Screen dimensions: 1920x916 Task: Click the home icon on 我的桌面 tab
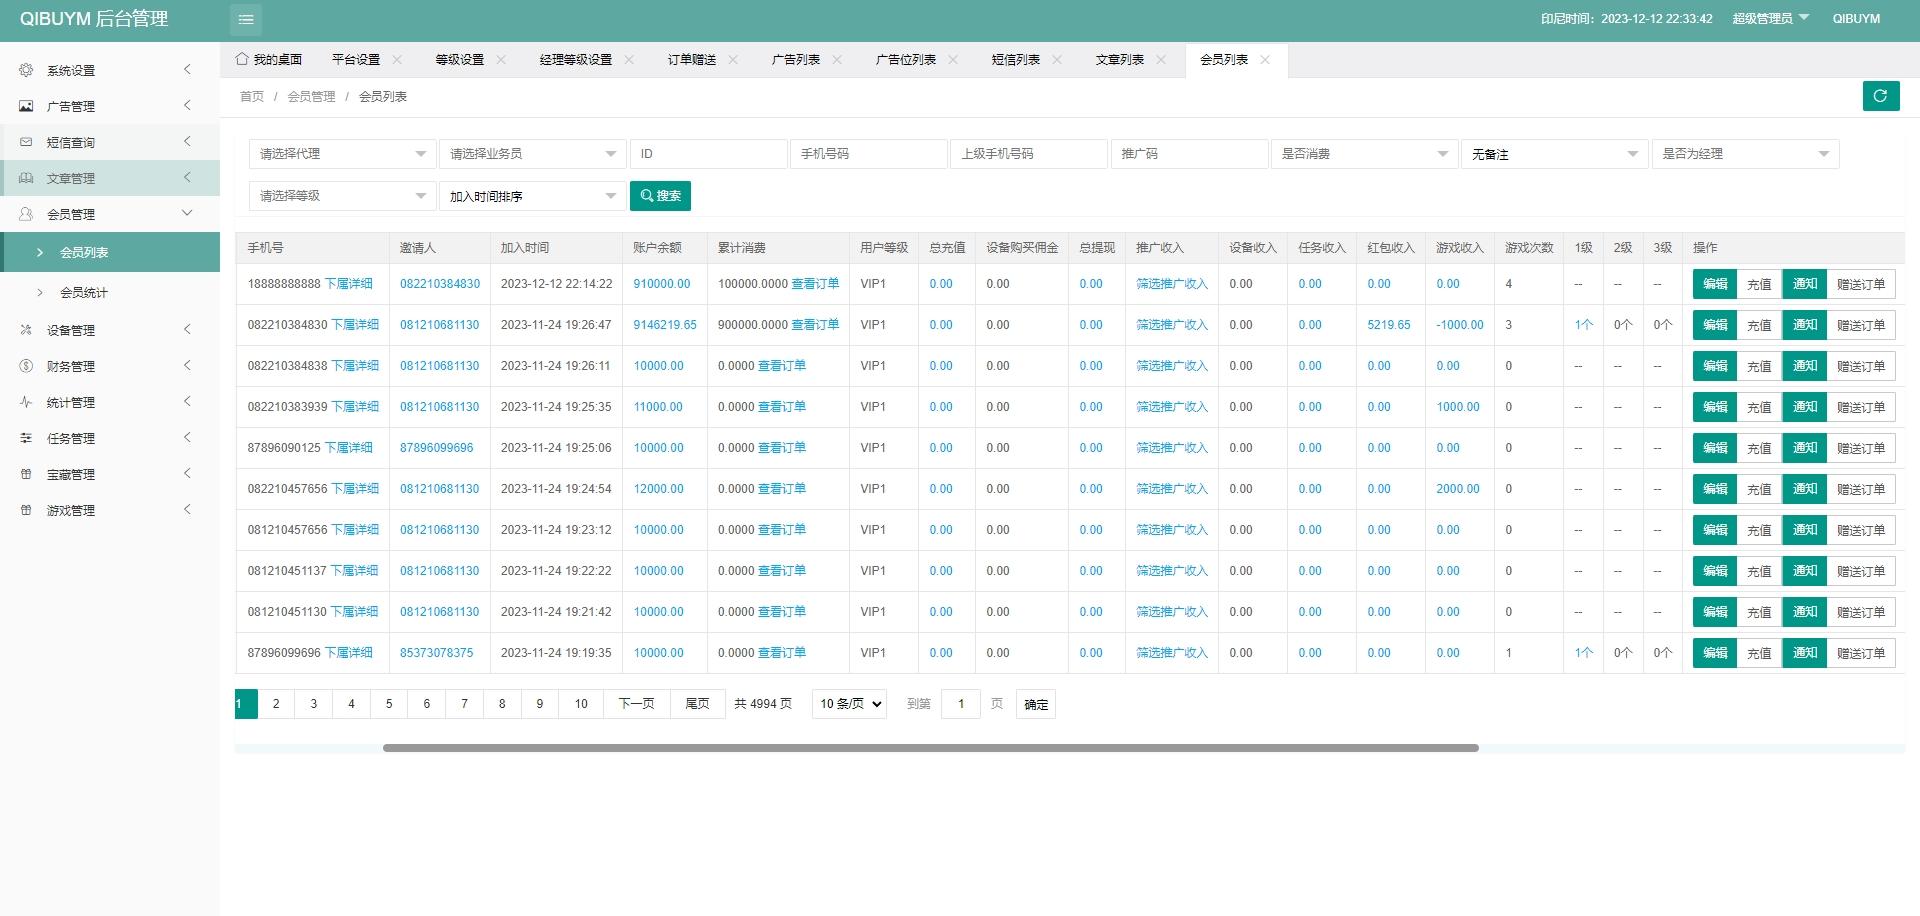pyautogui.click(x=242, y=59)
